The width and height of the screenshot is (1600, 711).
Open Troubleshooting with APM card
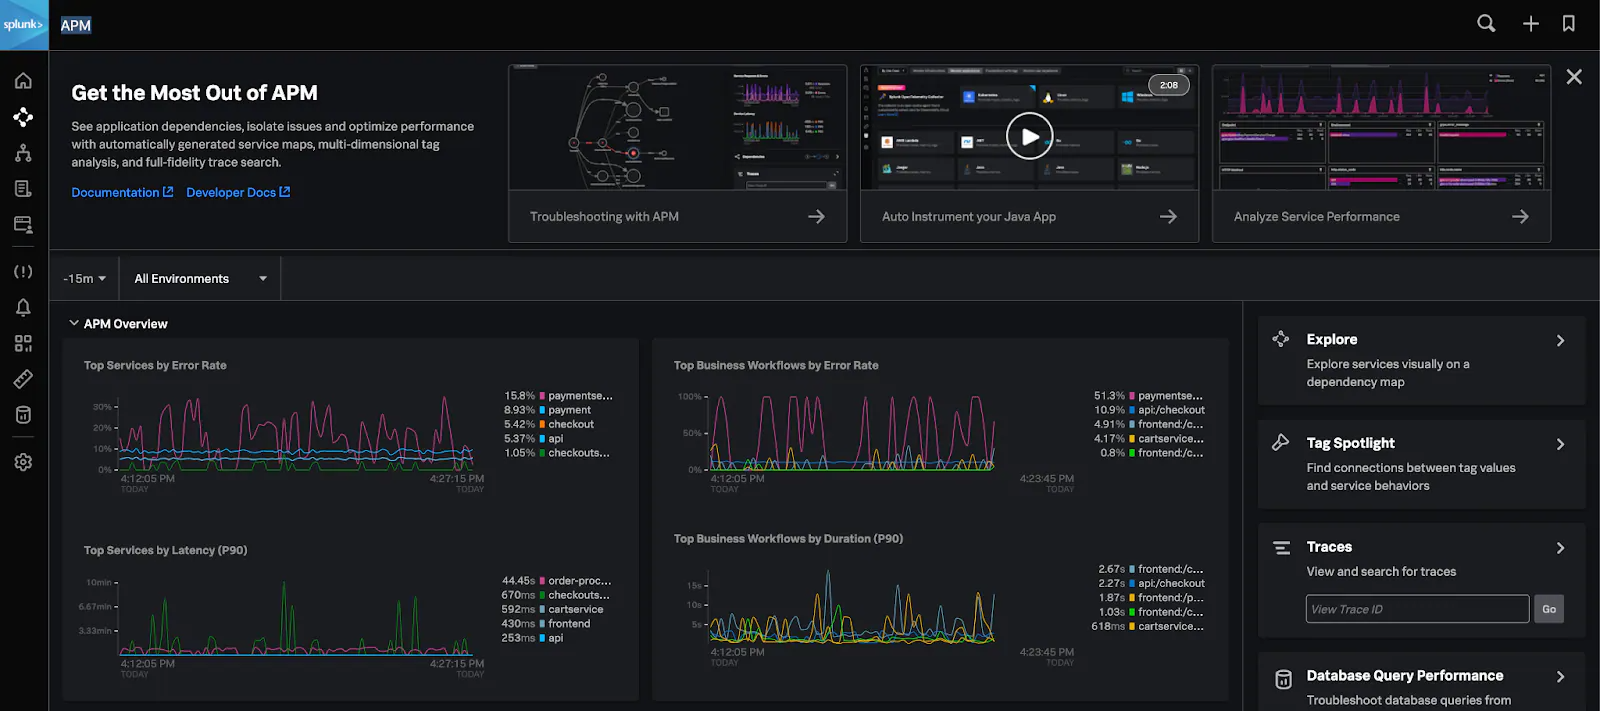point(677,217)
